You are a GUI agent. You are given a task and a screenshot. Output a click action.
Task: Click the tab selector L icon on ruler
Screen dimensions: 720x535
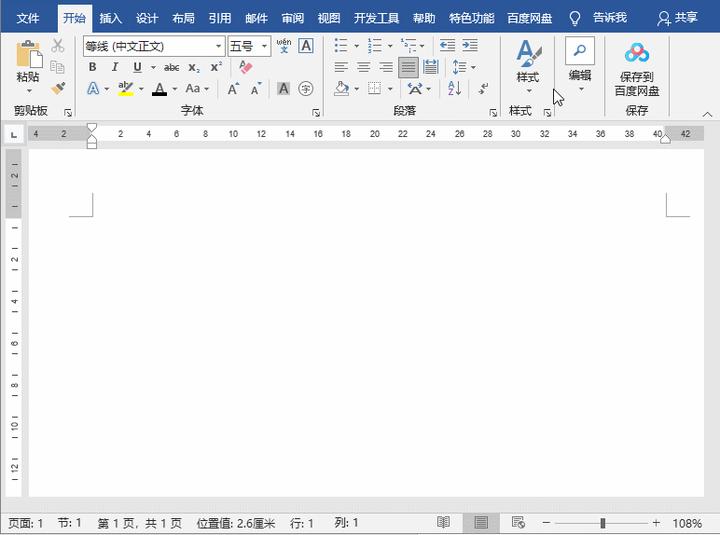point(14,135)
